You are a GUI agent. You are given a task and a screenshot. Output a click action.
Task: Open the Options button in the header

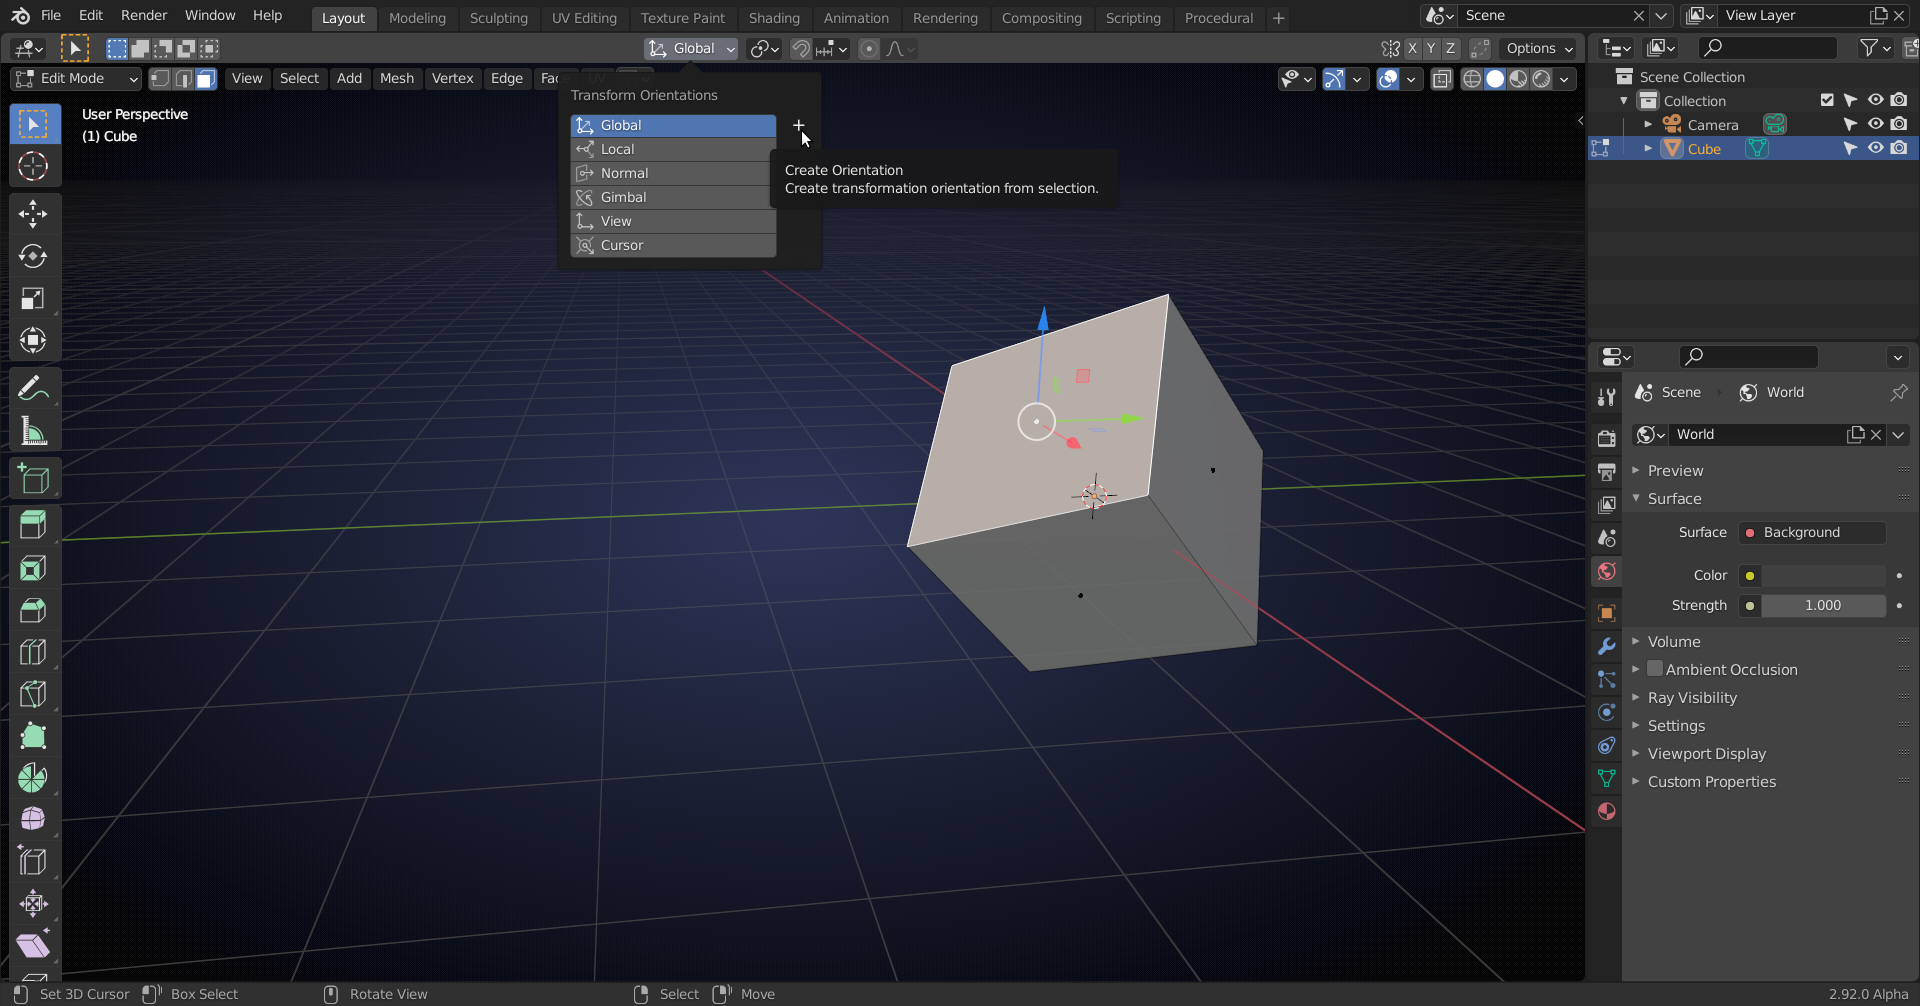pyautogui.click(x=1538, y=48)
